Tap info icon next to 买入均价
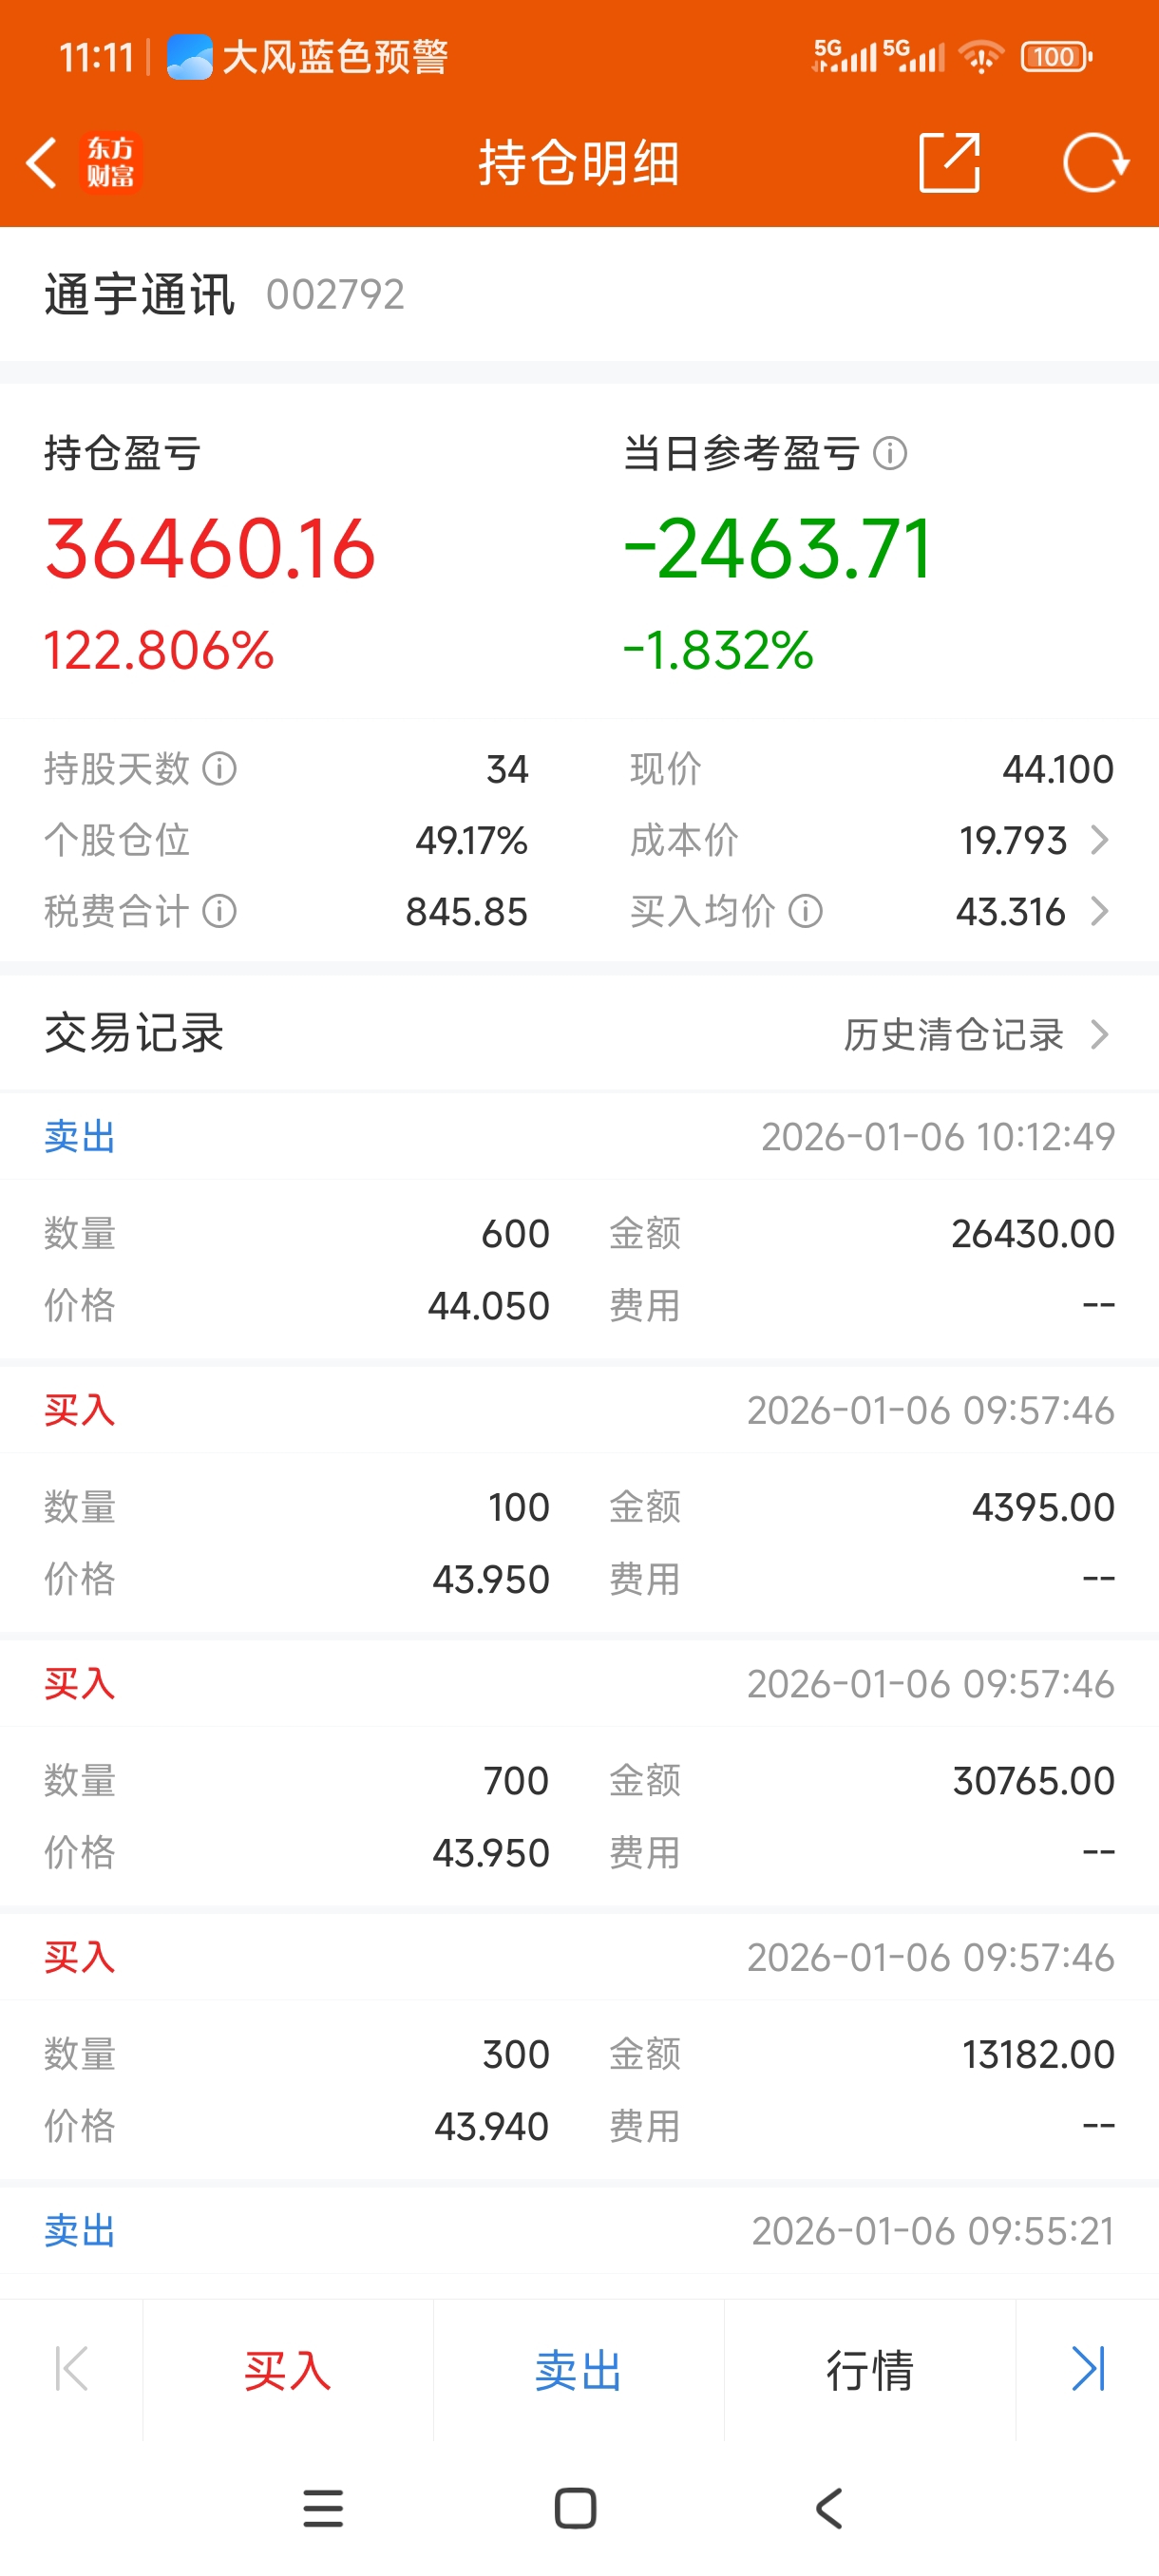Screen dimensions: 1159x2576 (806, 911)
